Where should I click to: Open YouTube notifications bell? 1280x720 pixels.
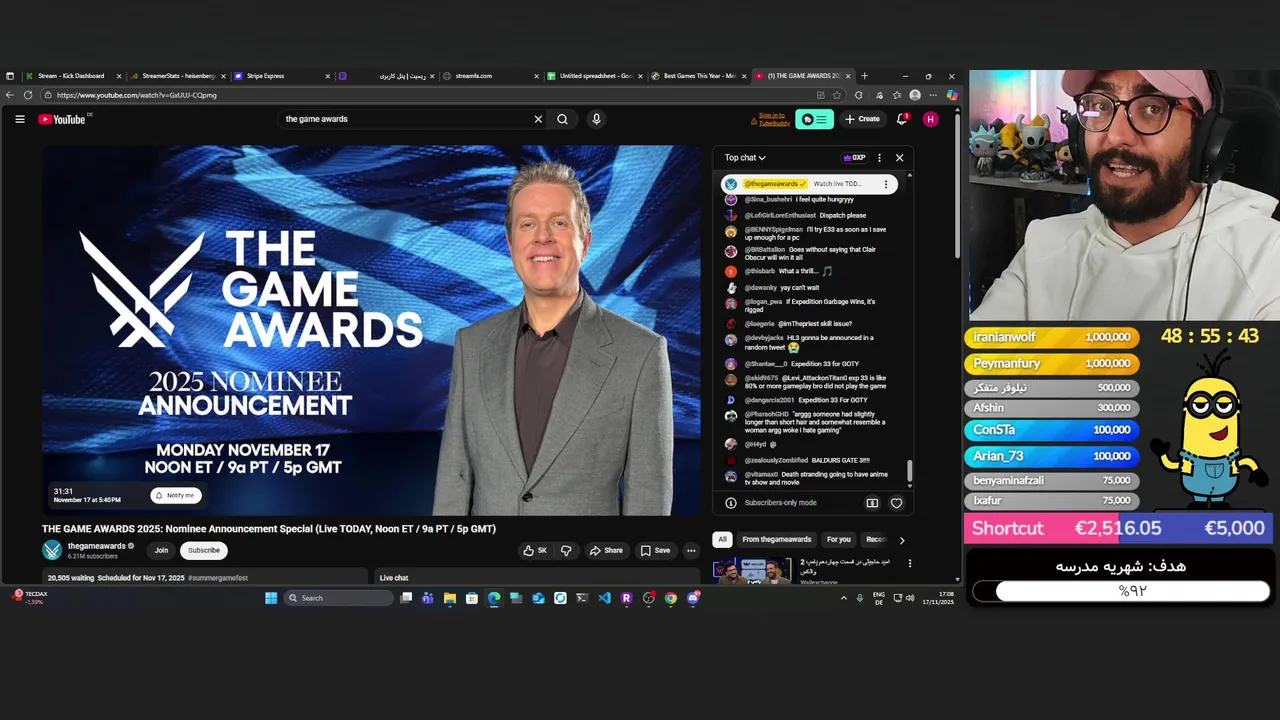pyautogui.click(x=902, y=119)
